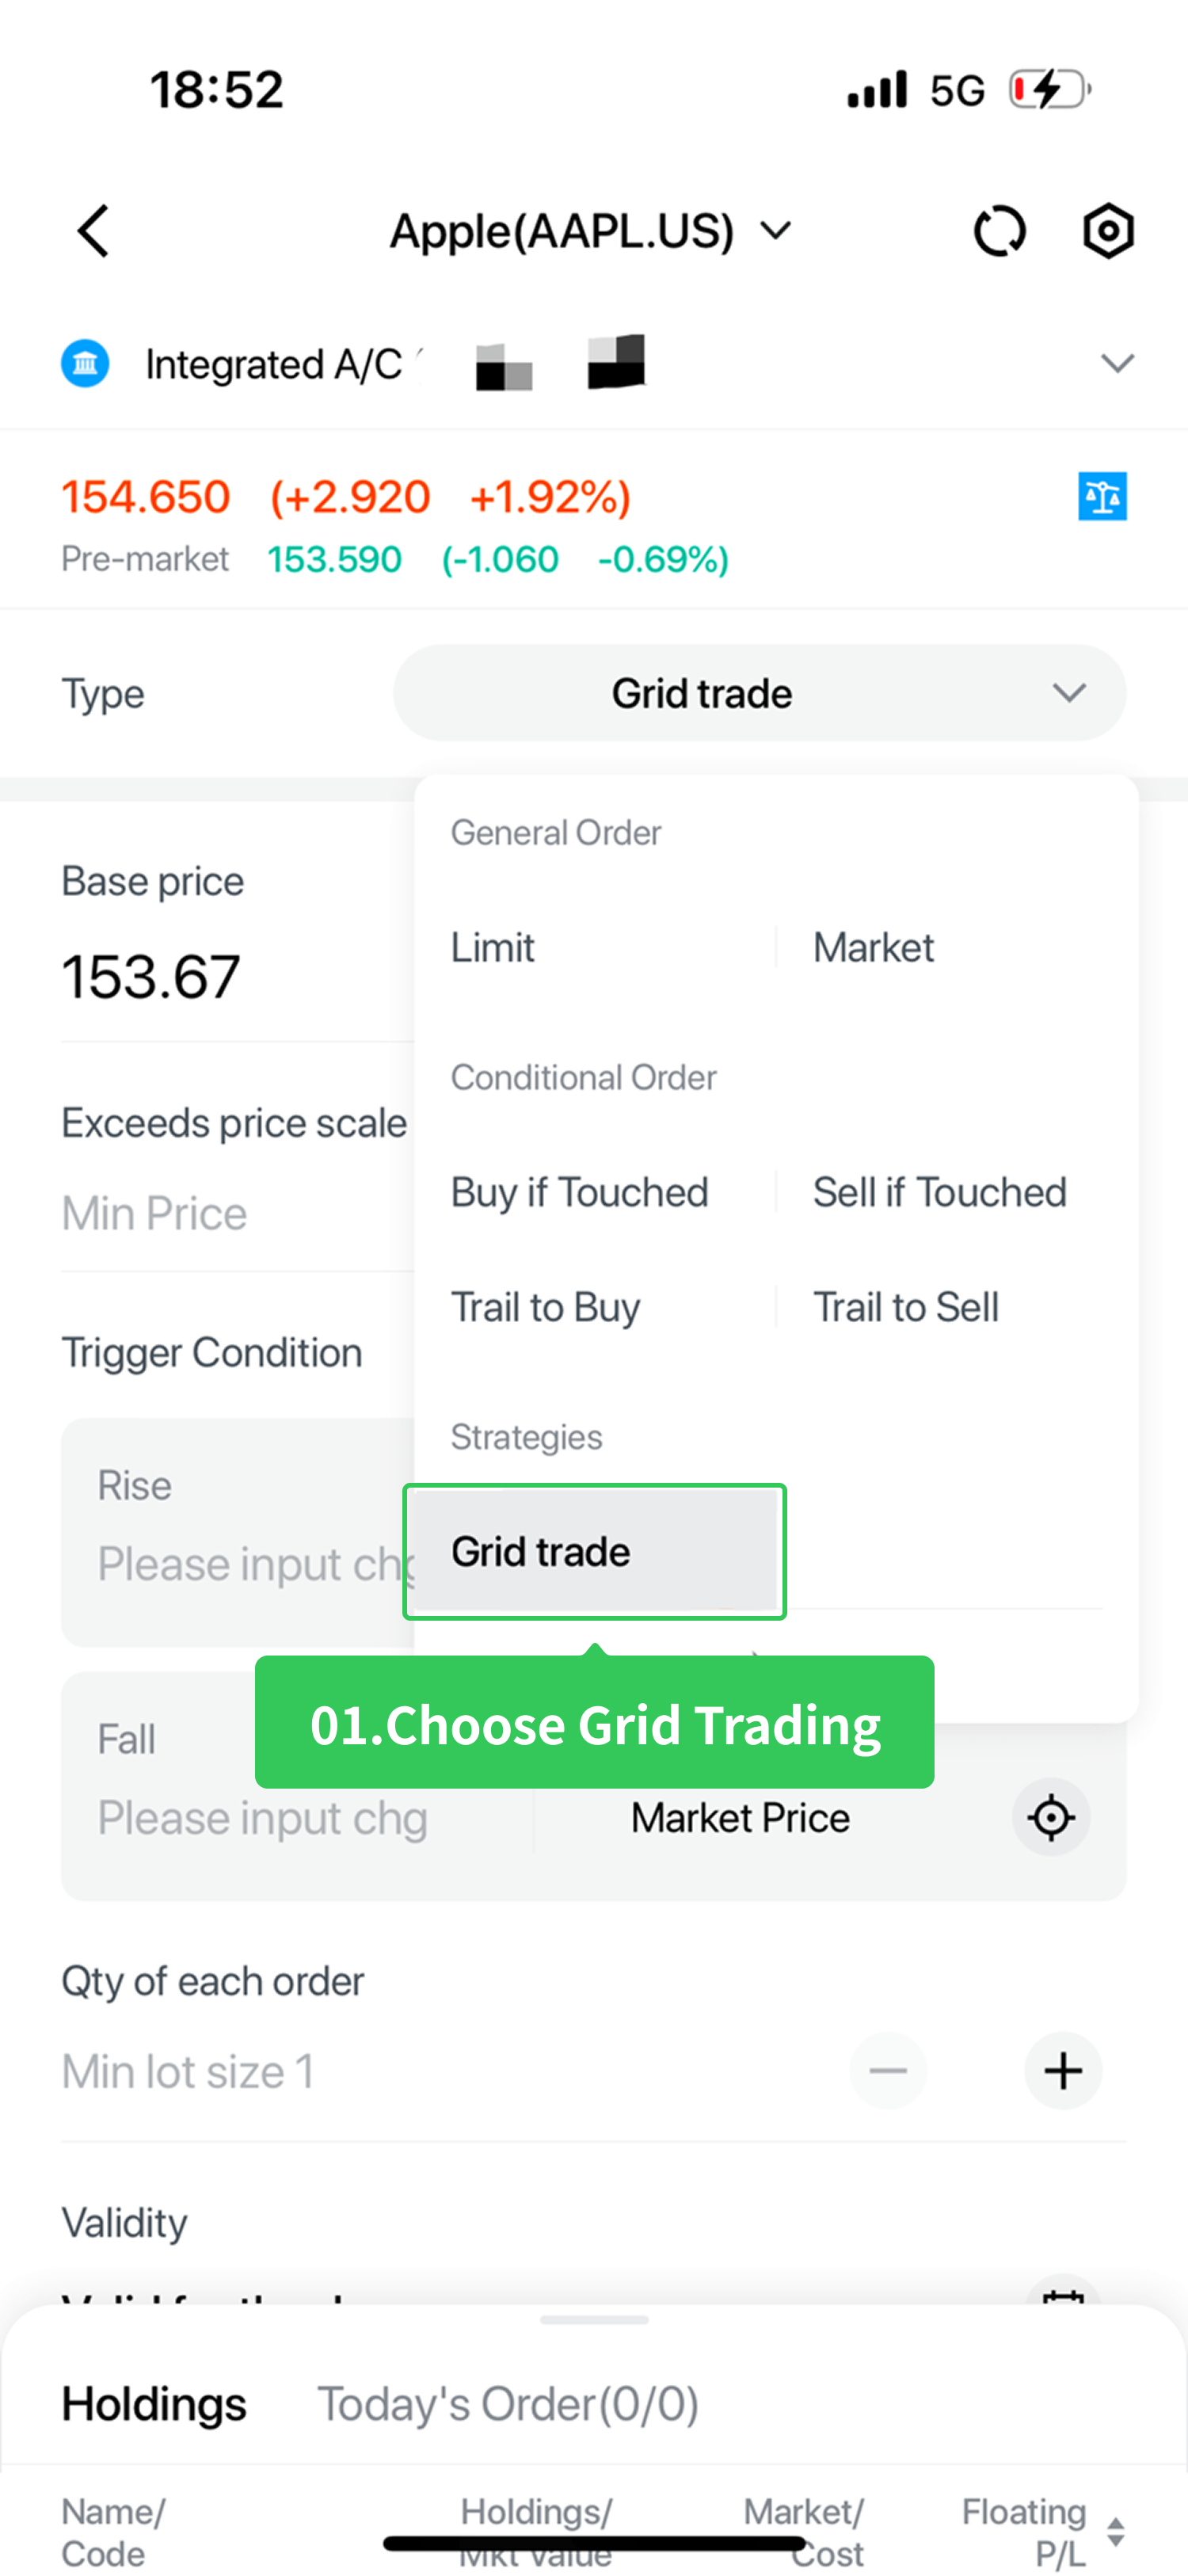The height and width of the screenshot is (2576, 1188).
Task: Tap the blue balance scale icon
Action: [x=1102, y=496]
